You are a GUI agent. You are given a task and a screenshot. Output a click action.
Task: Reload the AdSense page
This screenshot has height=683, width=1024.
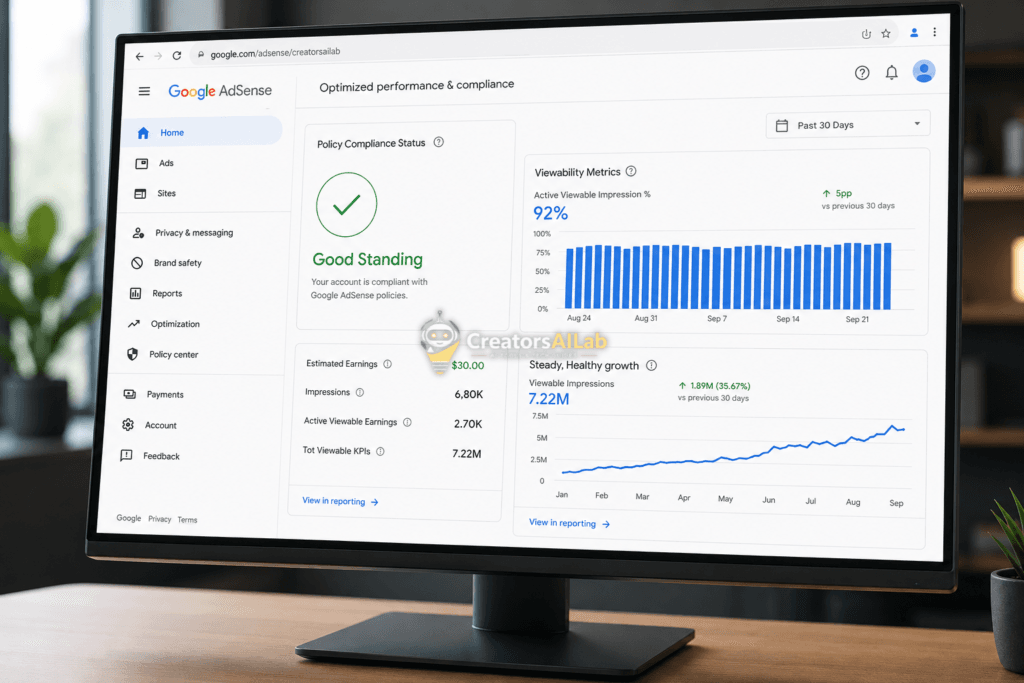point(176,56)
